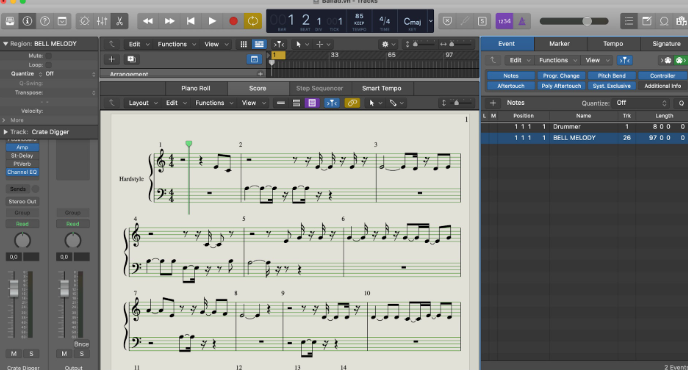Expand the Track Crate Digger disclosure triangle

[x=6, y=132]
